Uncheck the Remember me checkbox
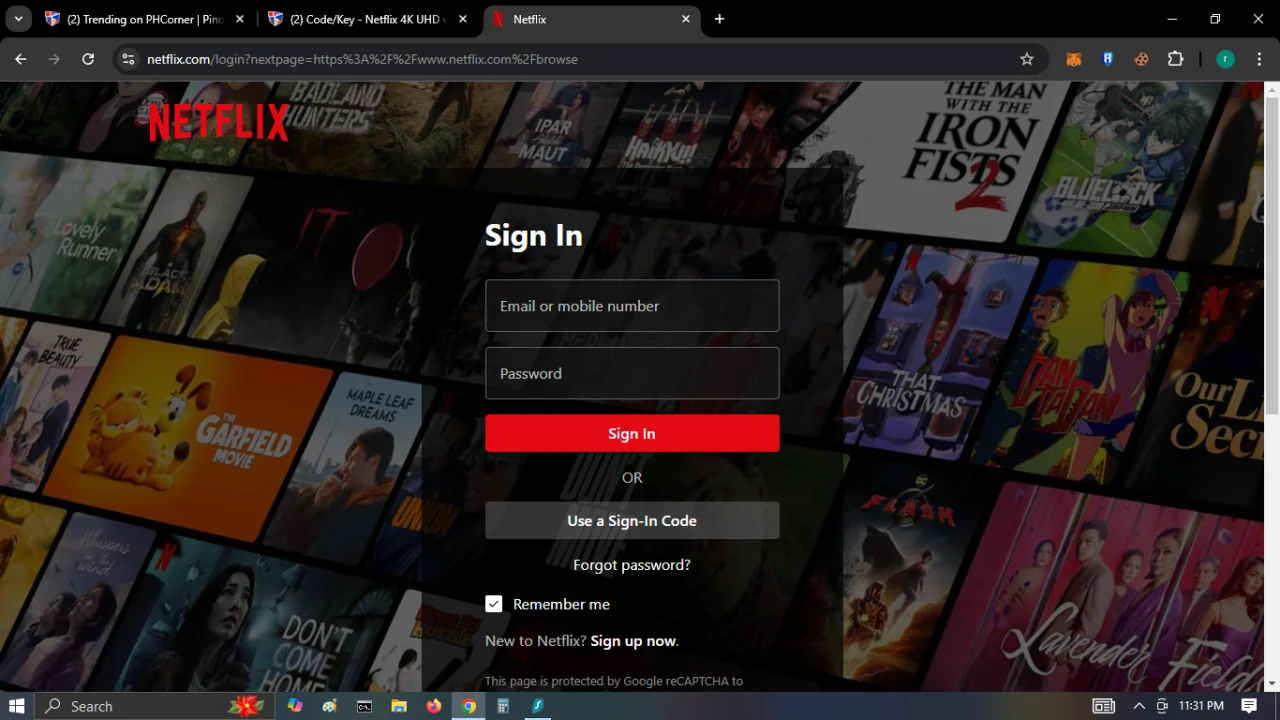The width and height of the screenshot is (1280, 720). click(x=493, y=604)
